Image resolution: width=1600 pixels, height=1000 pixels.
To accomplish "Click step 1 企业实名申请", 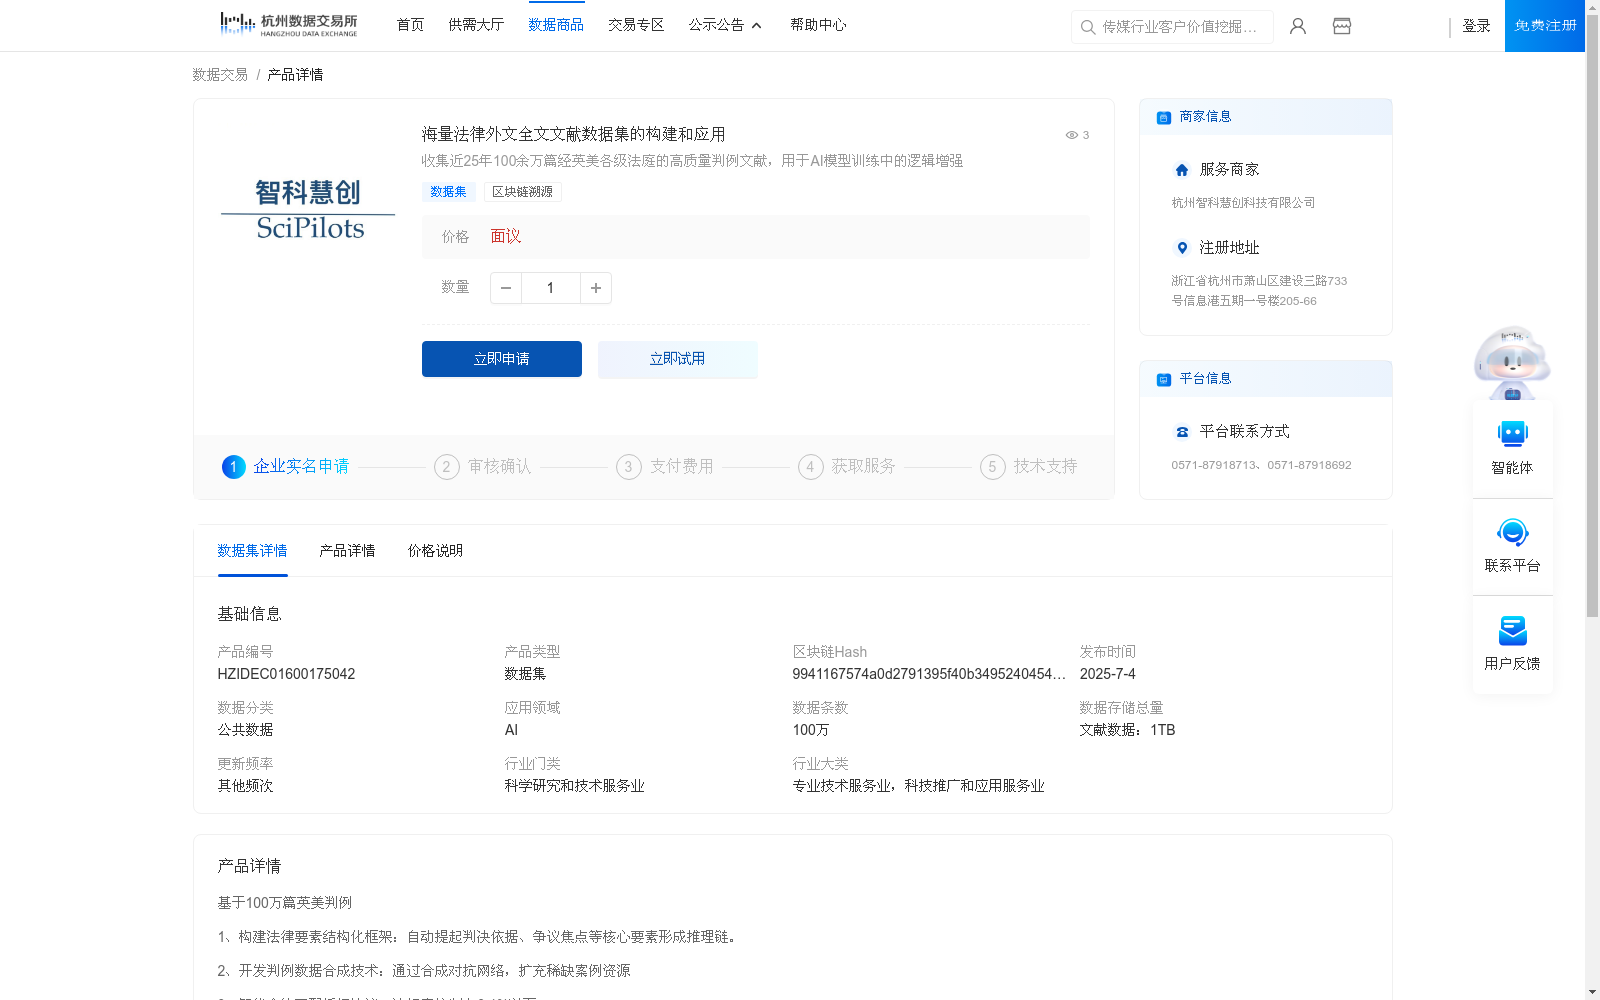I will [x=286, y=467].
